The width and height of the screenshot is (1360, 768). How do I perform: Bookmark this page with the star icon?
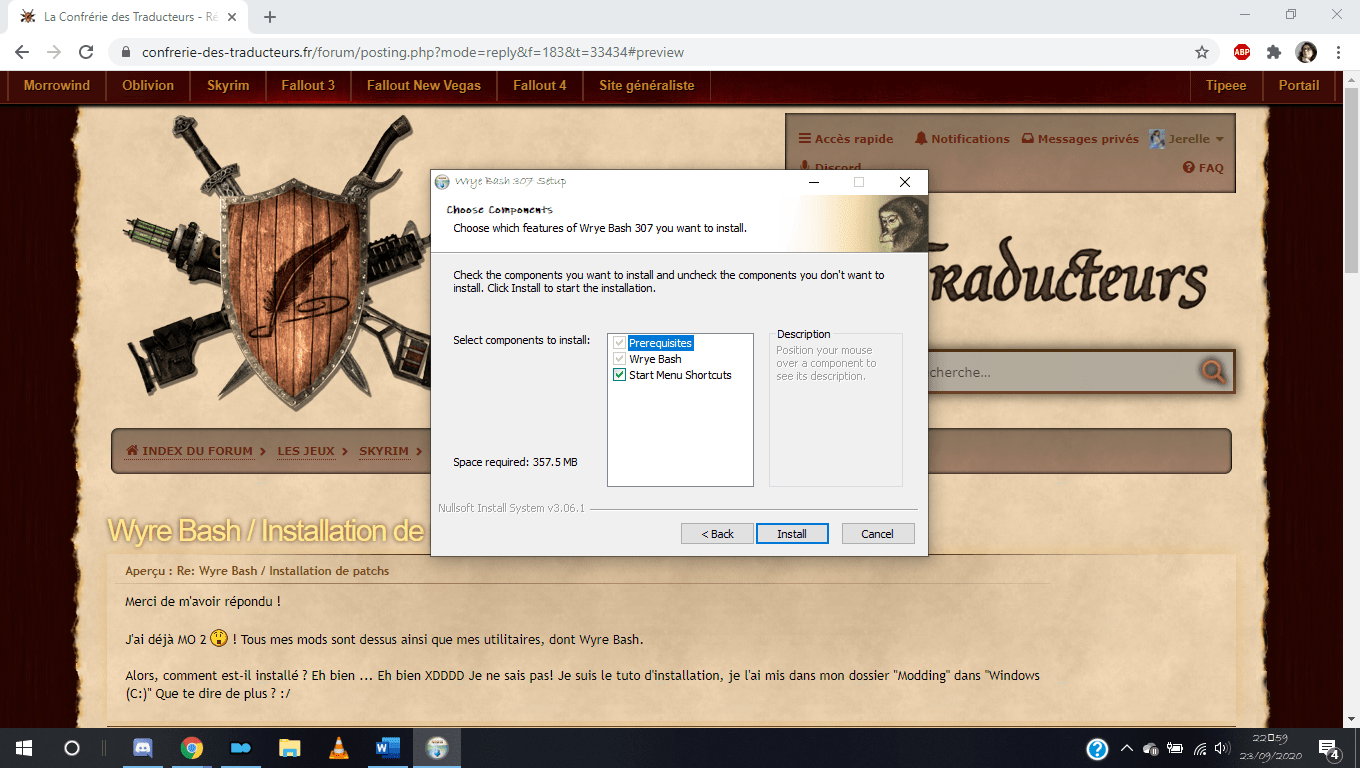(x=1202, y=52)
